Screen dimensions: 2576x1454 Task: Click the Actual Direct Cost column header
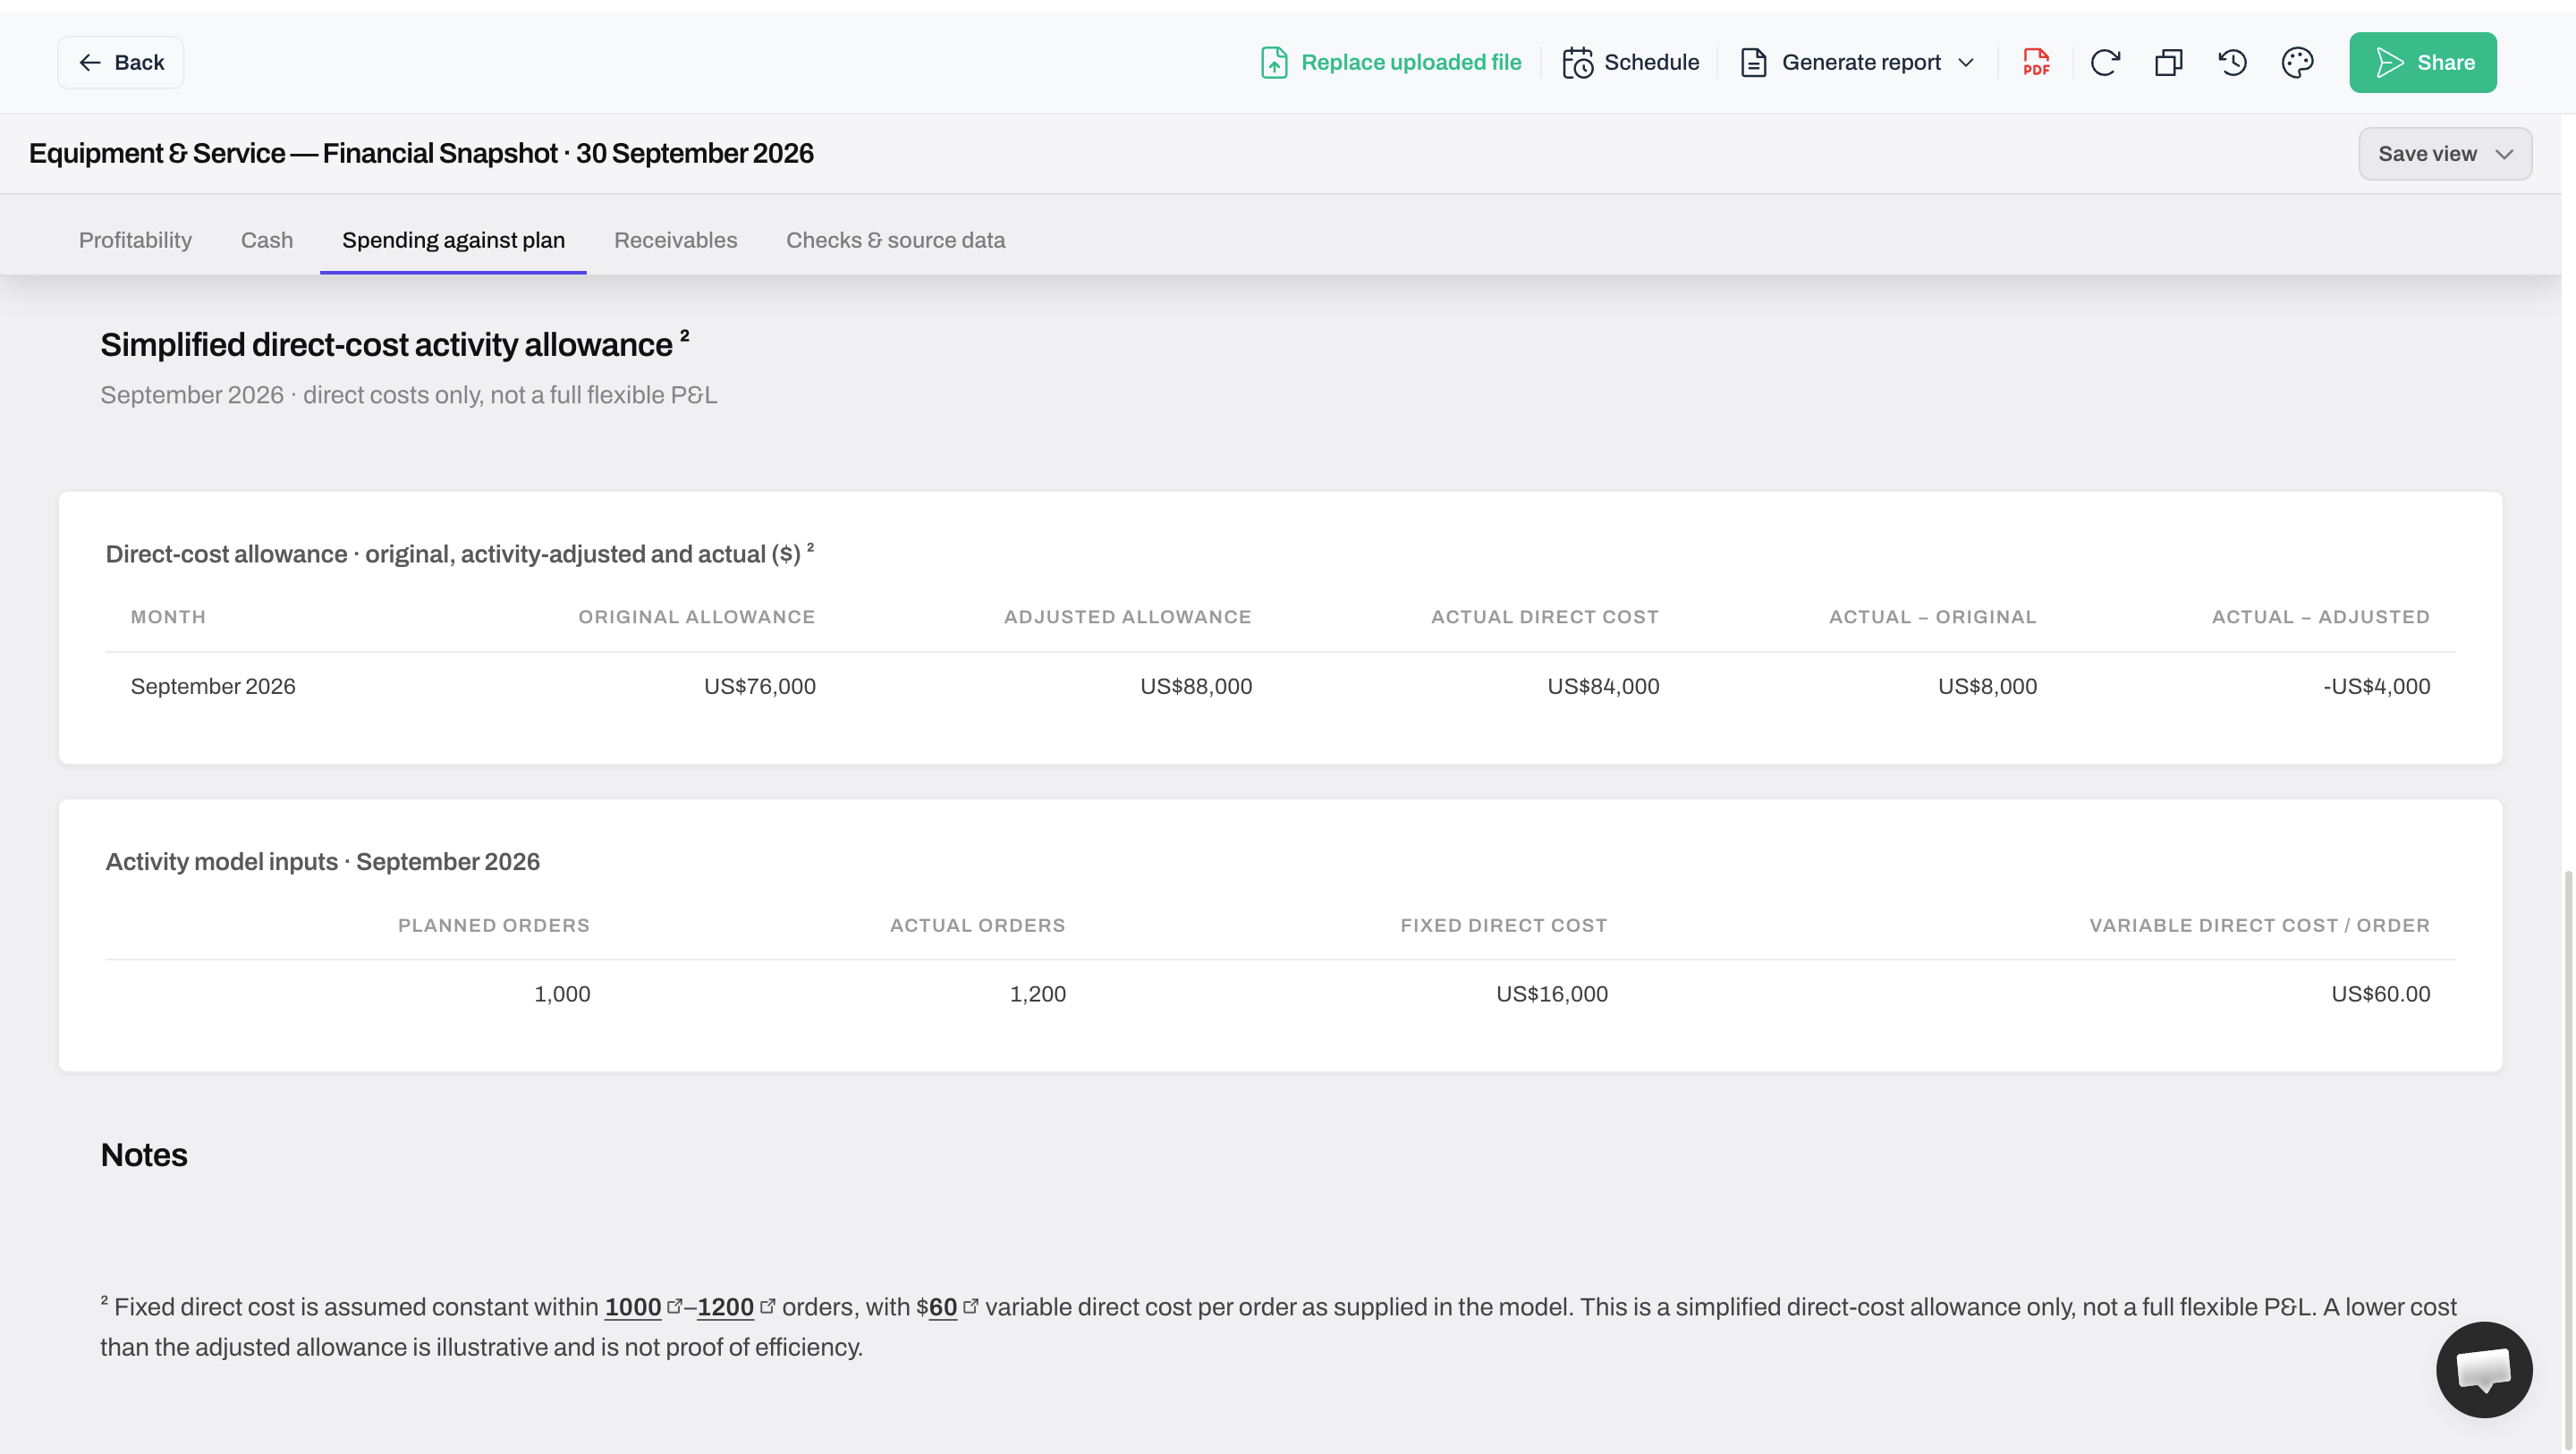point(1544,617)
